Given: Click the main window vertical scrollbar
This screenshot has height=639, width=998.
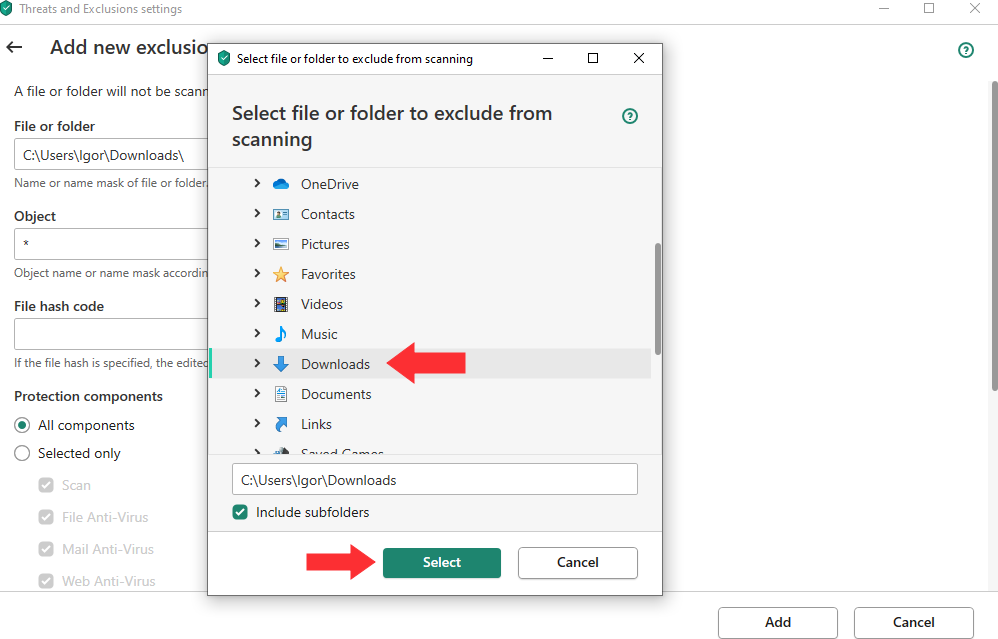Looking at the screenshot, I should tap(994, 235).
